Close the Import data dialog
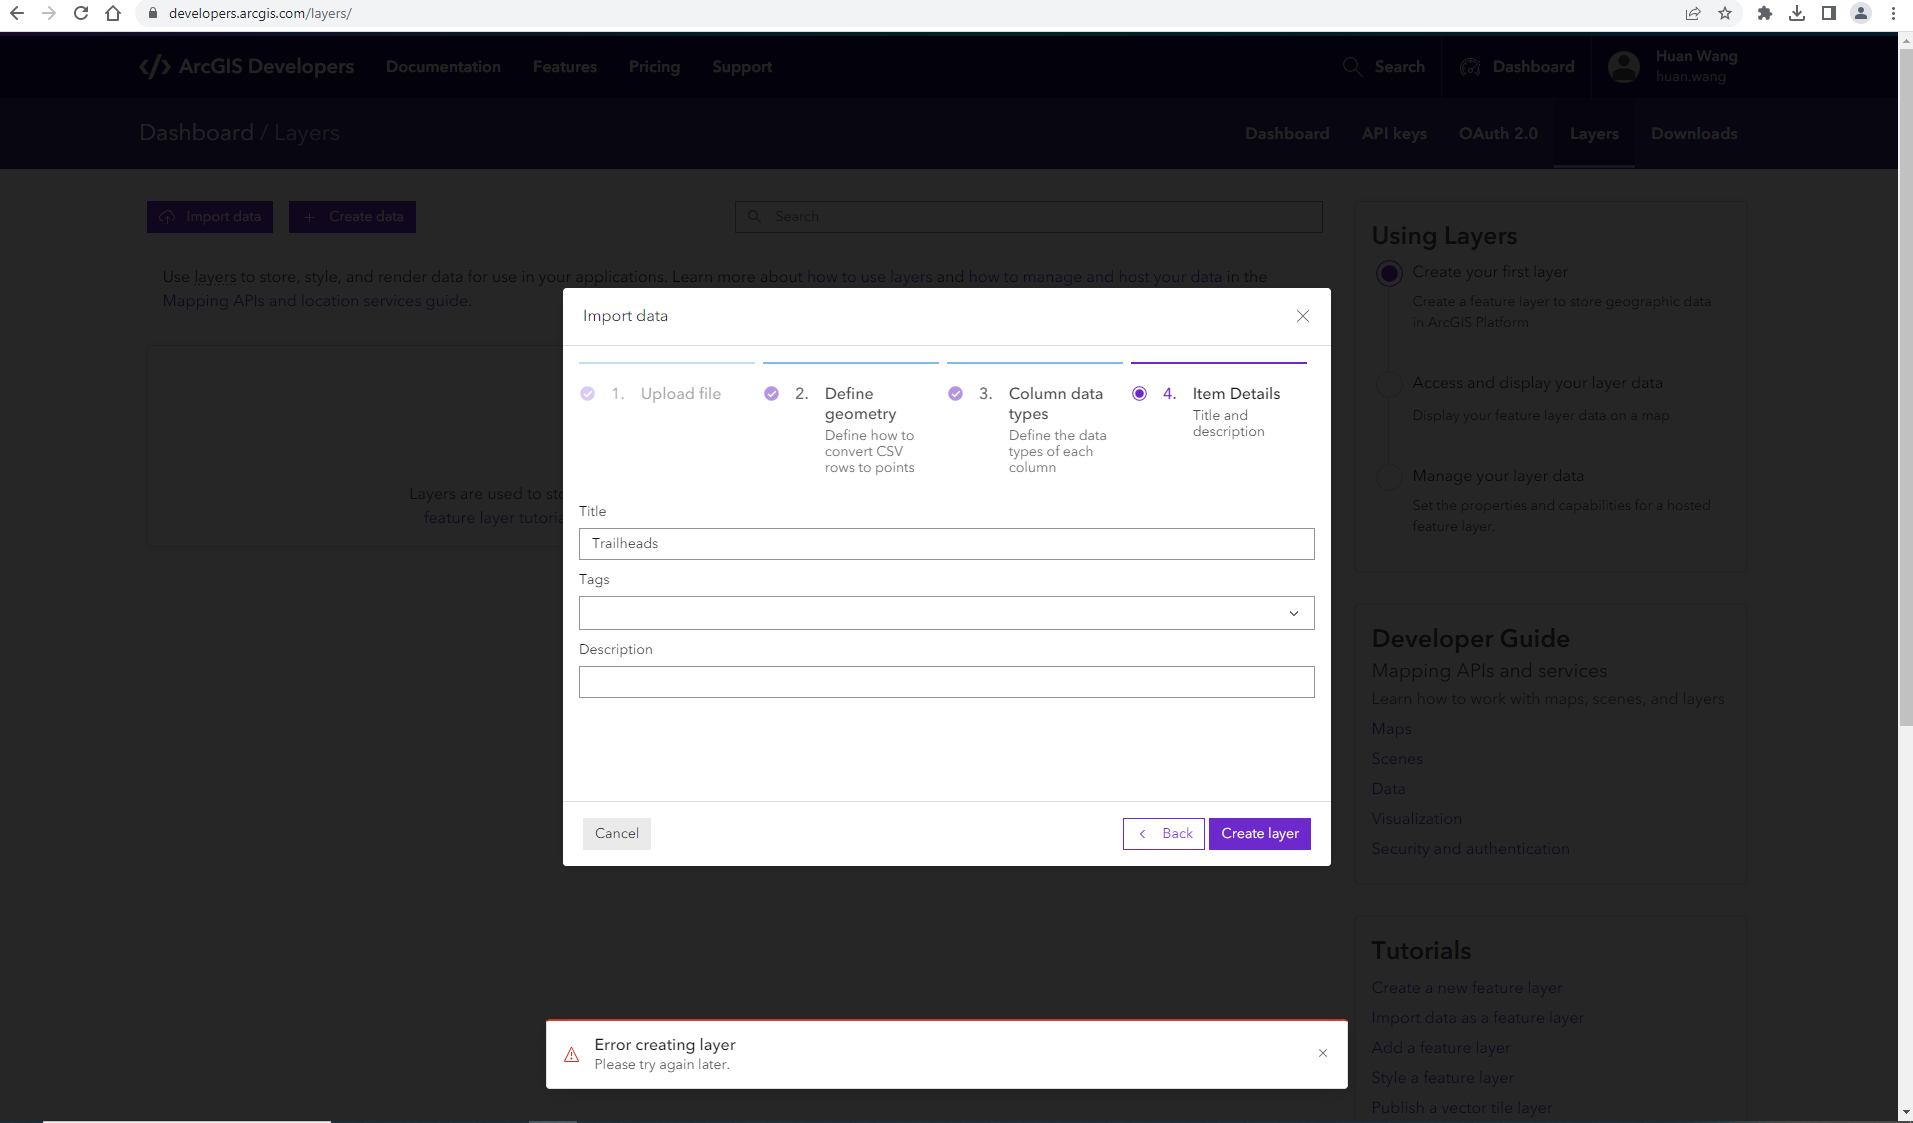The image size is (1913, 1123). pyautogui.click(x=1302, y=316)
